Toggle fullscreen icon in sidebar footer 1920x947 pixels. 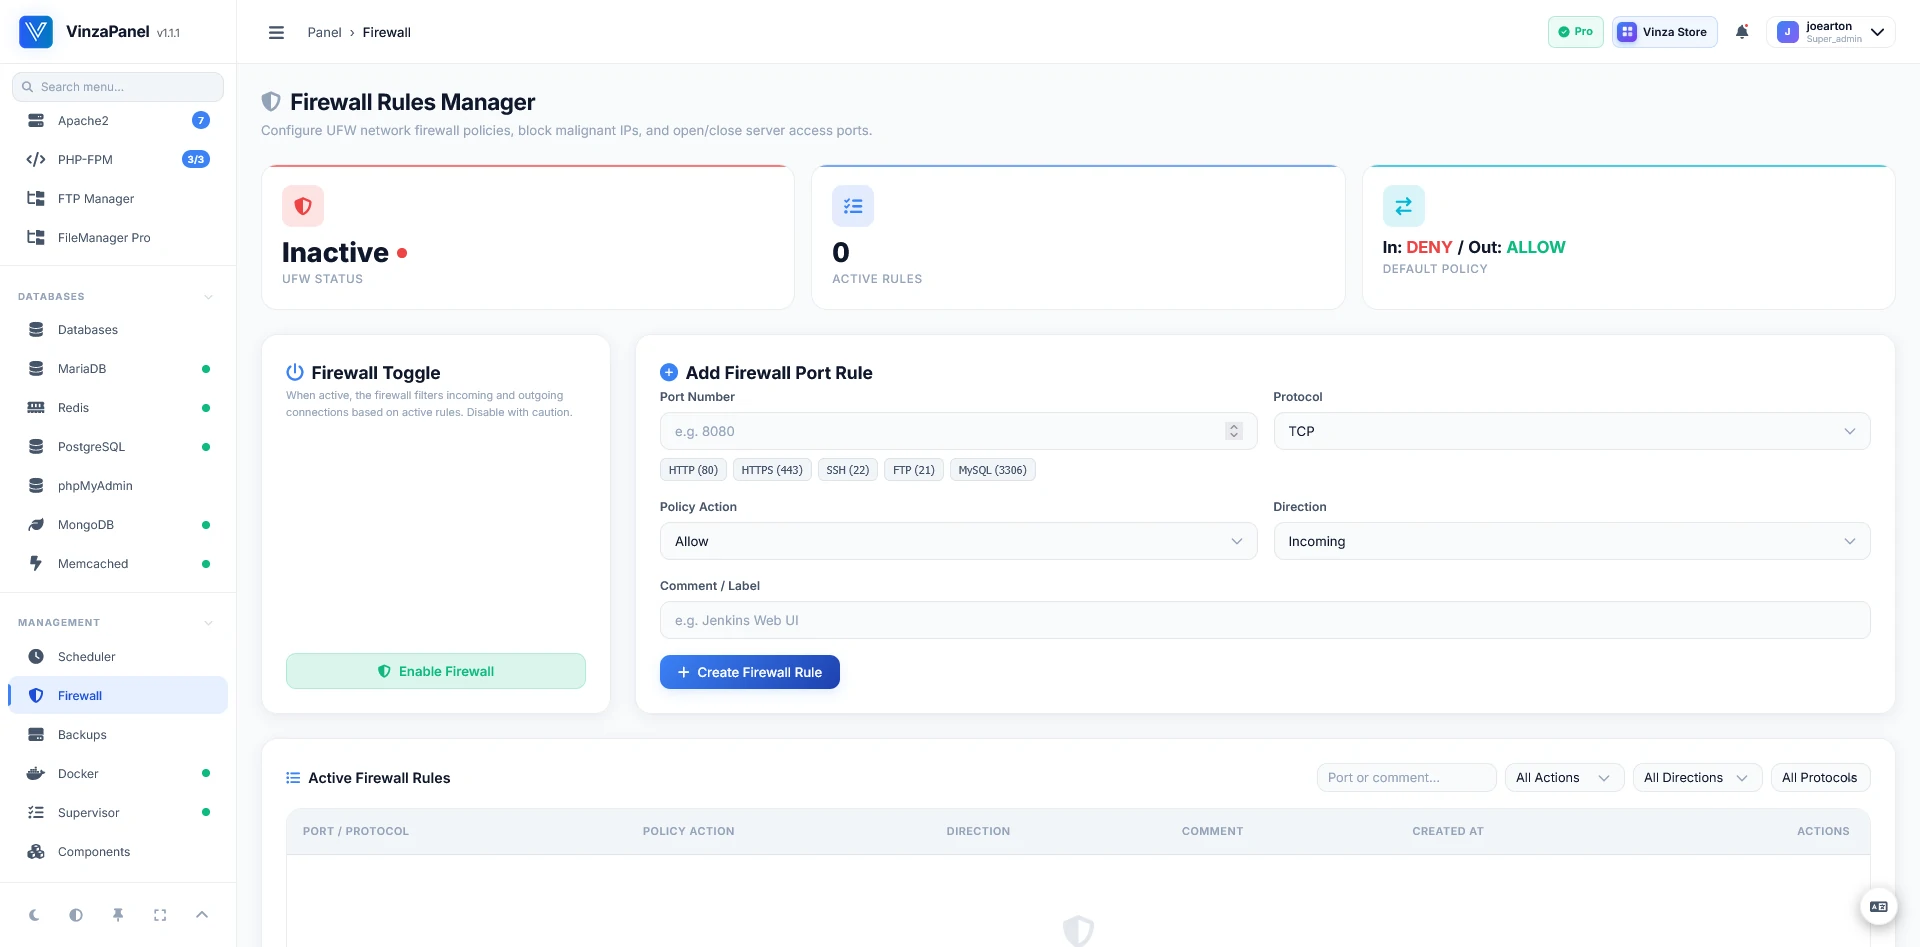pos(160,915)
